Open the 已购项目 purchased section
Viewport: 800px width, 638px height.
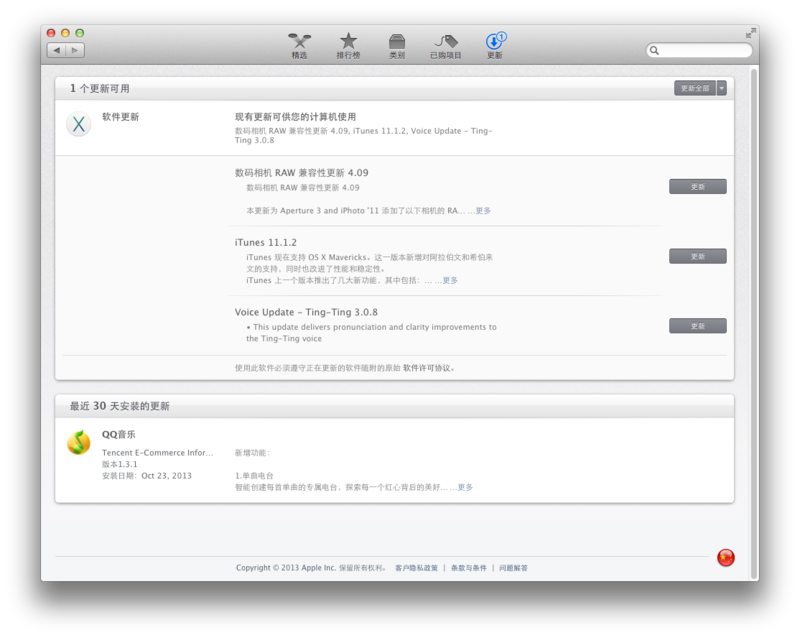pos(446,46)
